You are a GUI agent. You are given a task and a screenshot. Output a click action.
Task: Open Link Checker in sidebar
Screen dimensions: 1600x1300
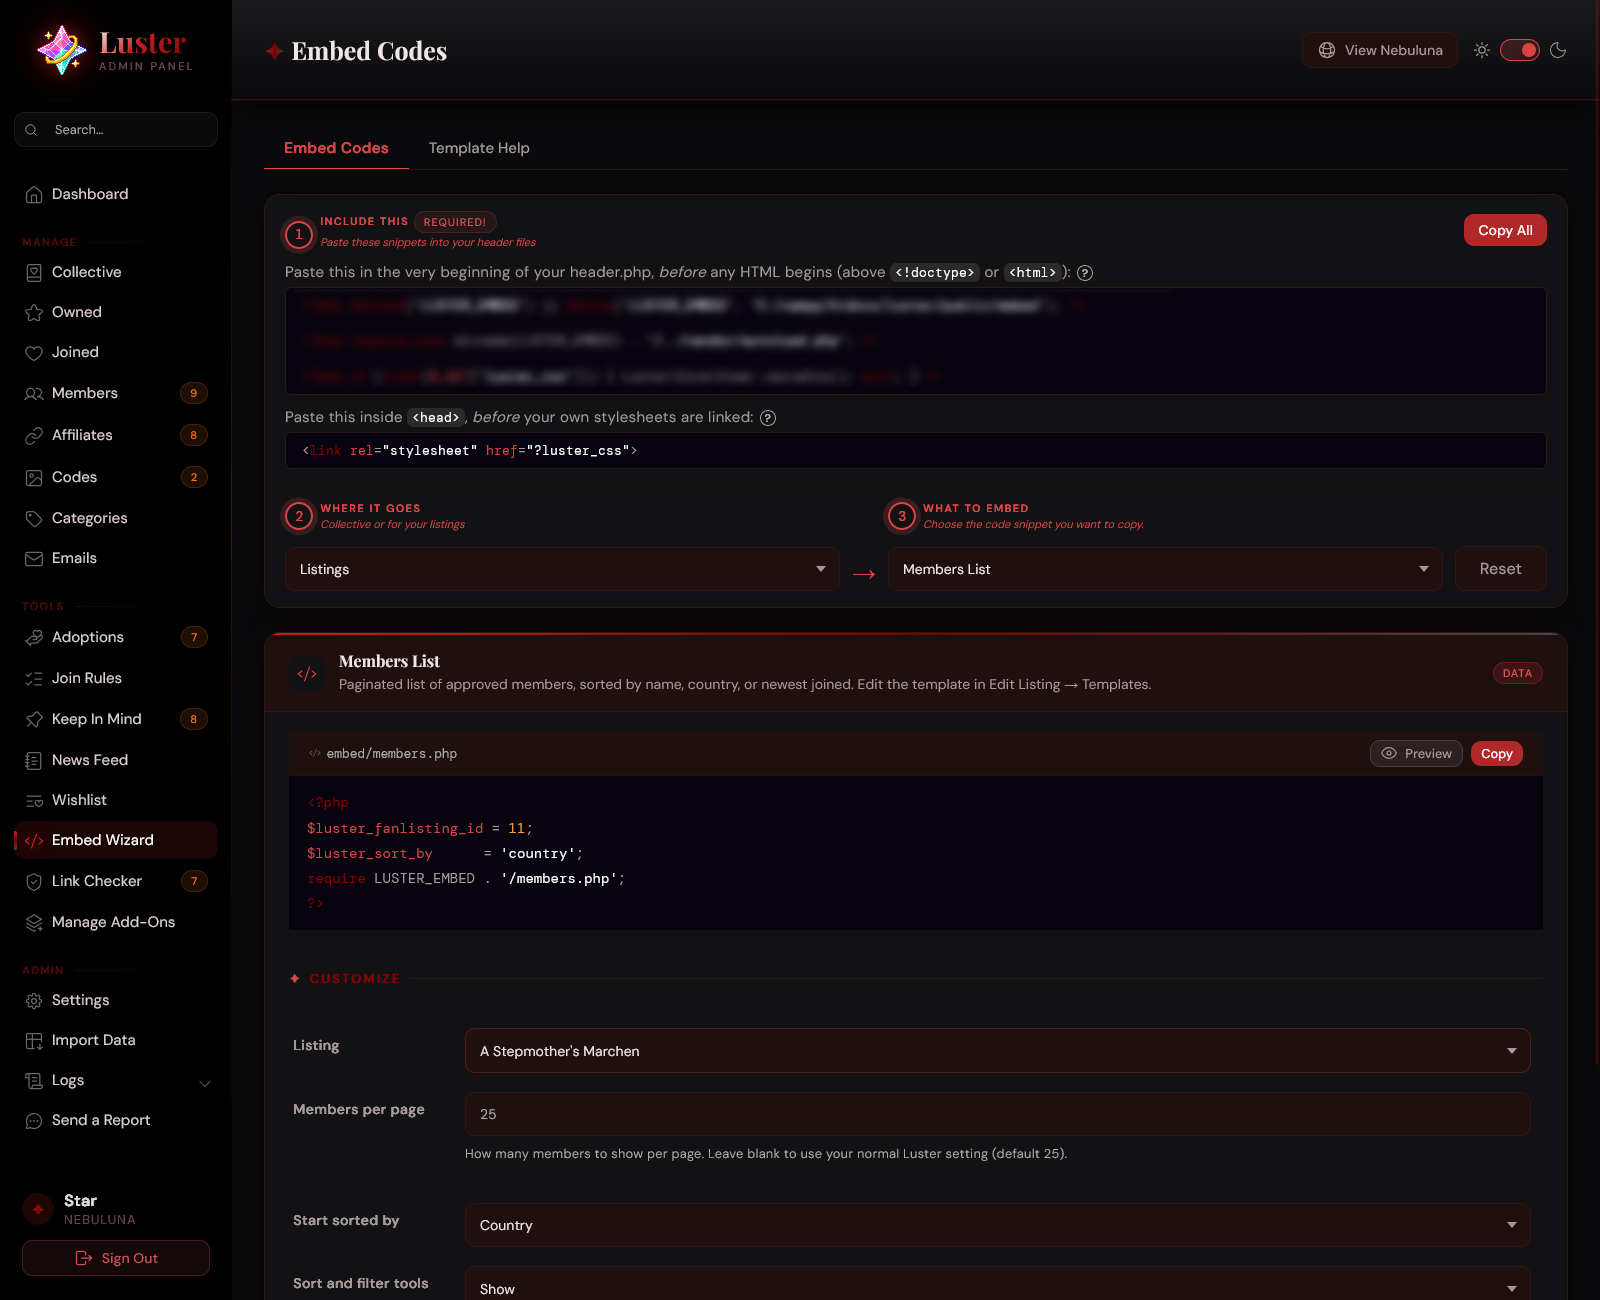click(x=116, y=881)
